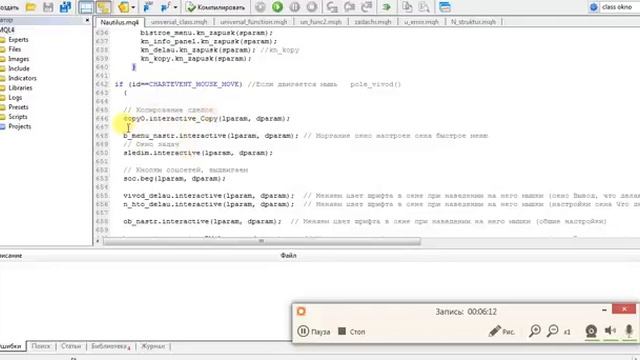Open the Presets folder in Navigator

(18, 107)
